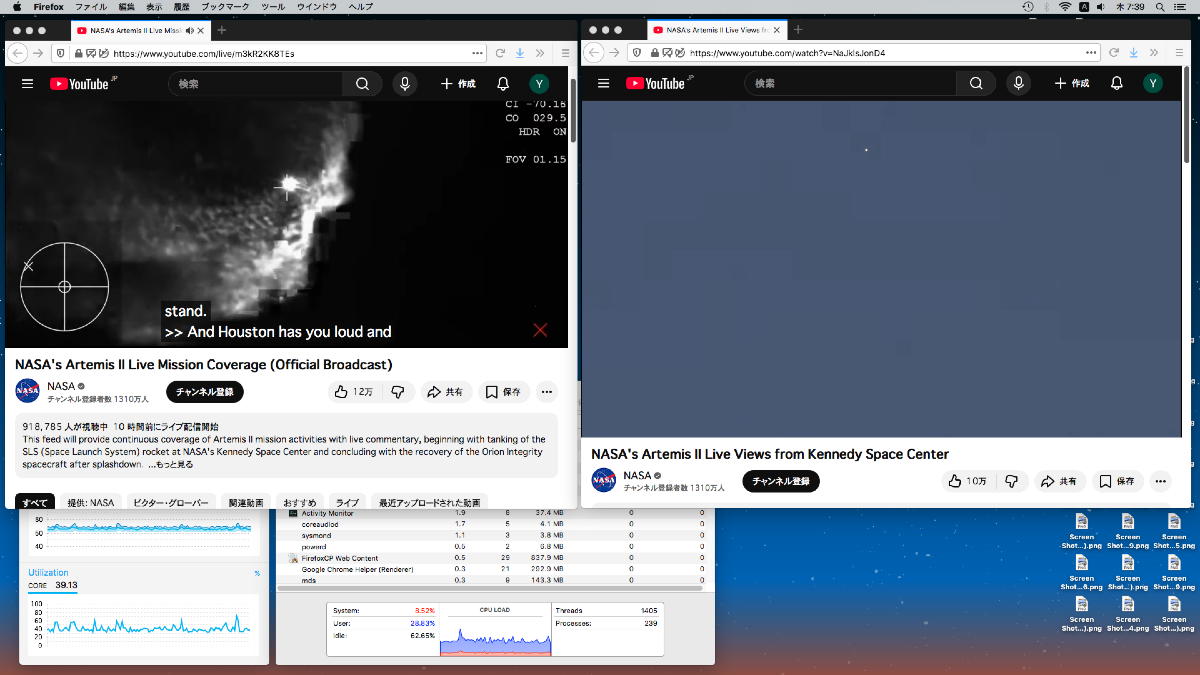This screenshot has width=1200, height=675.
Task: Open notifications bell in left YouTube window
Action: [503, 84]
